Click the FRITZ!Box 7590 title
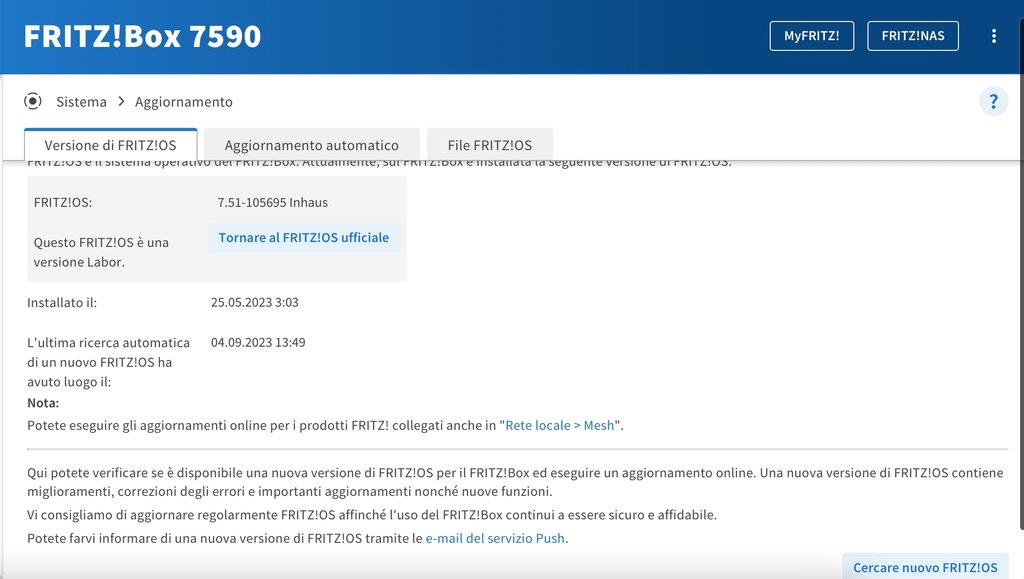The height and width of the screenshot is (579, 1024). [142, 37]
